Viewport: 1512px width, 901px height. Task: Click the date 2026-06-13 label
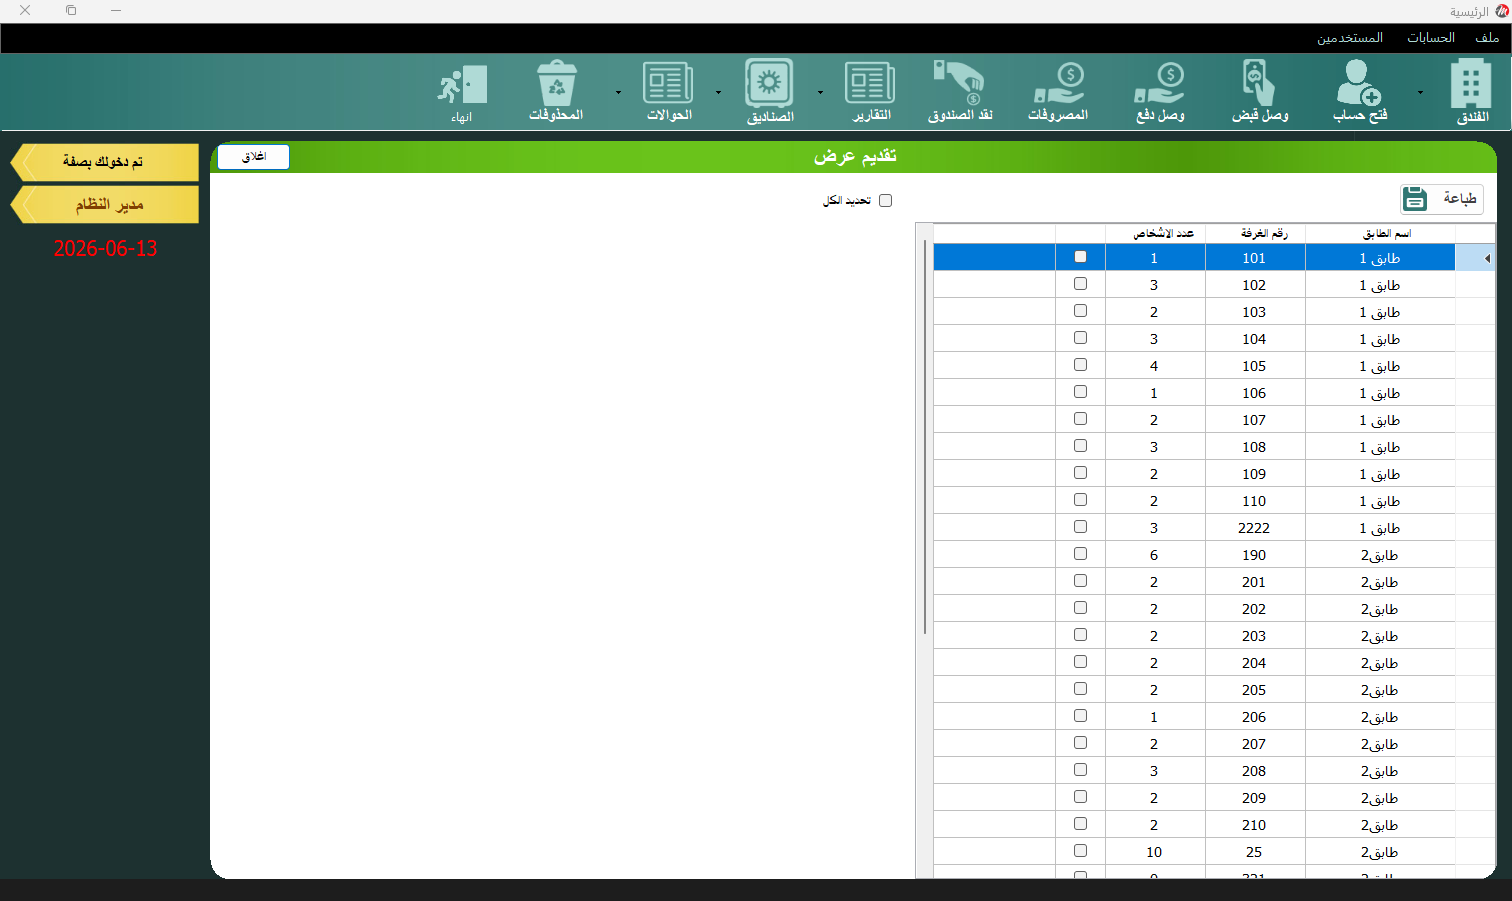pyautogui.click(x=105, y=249)
